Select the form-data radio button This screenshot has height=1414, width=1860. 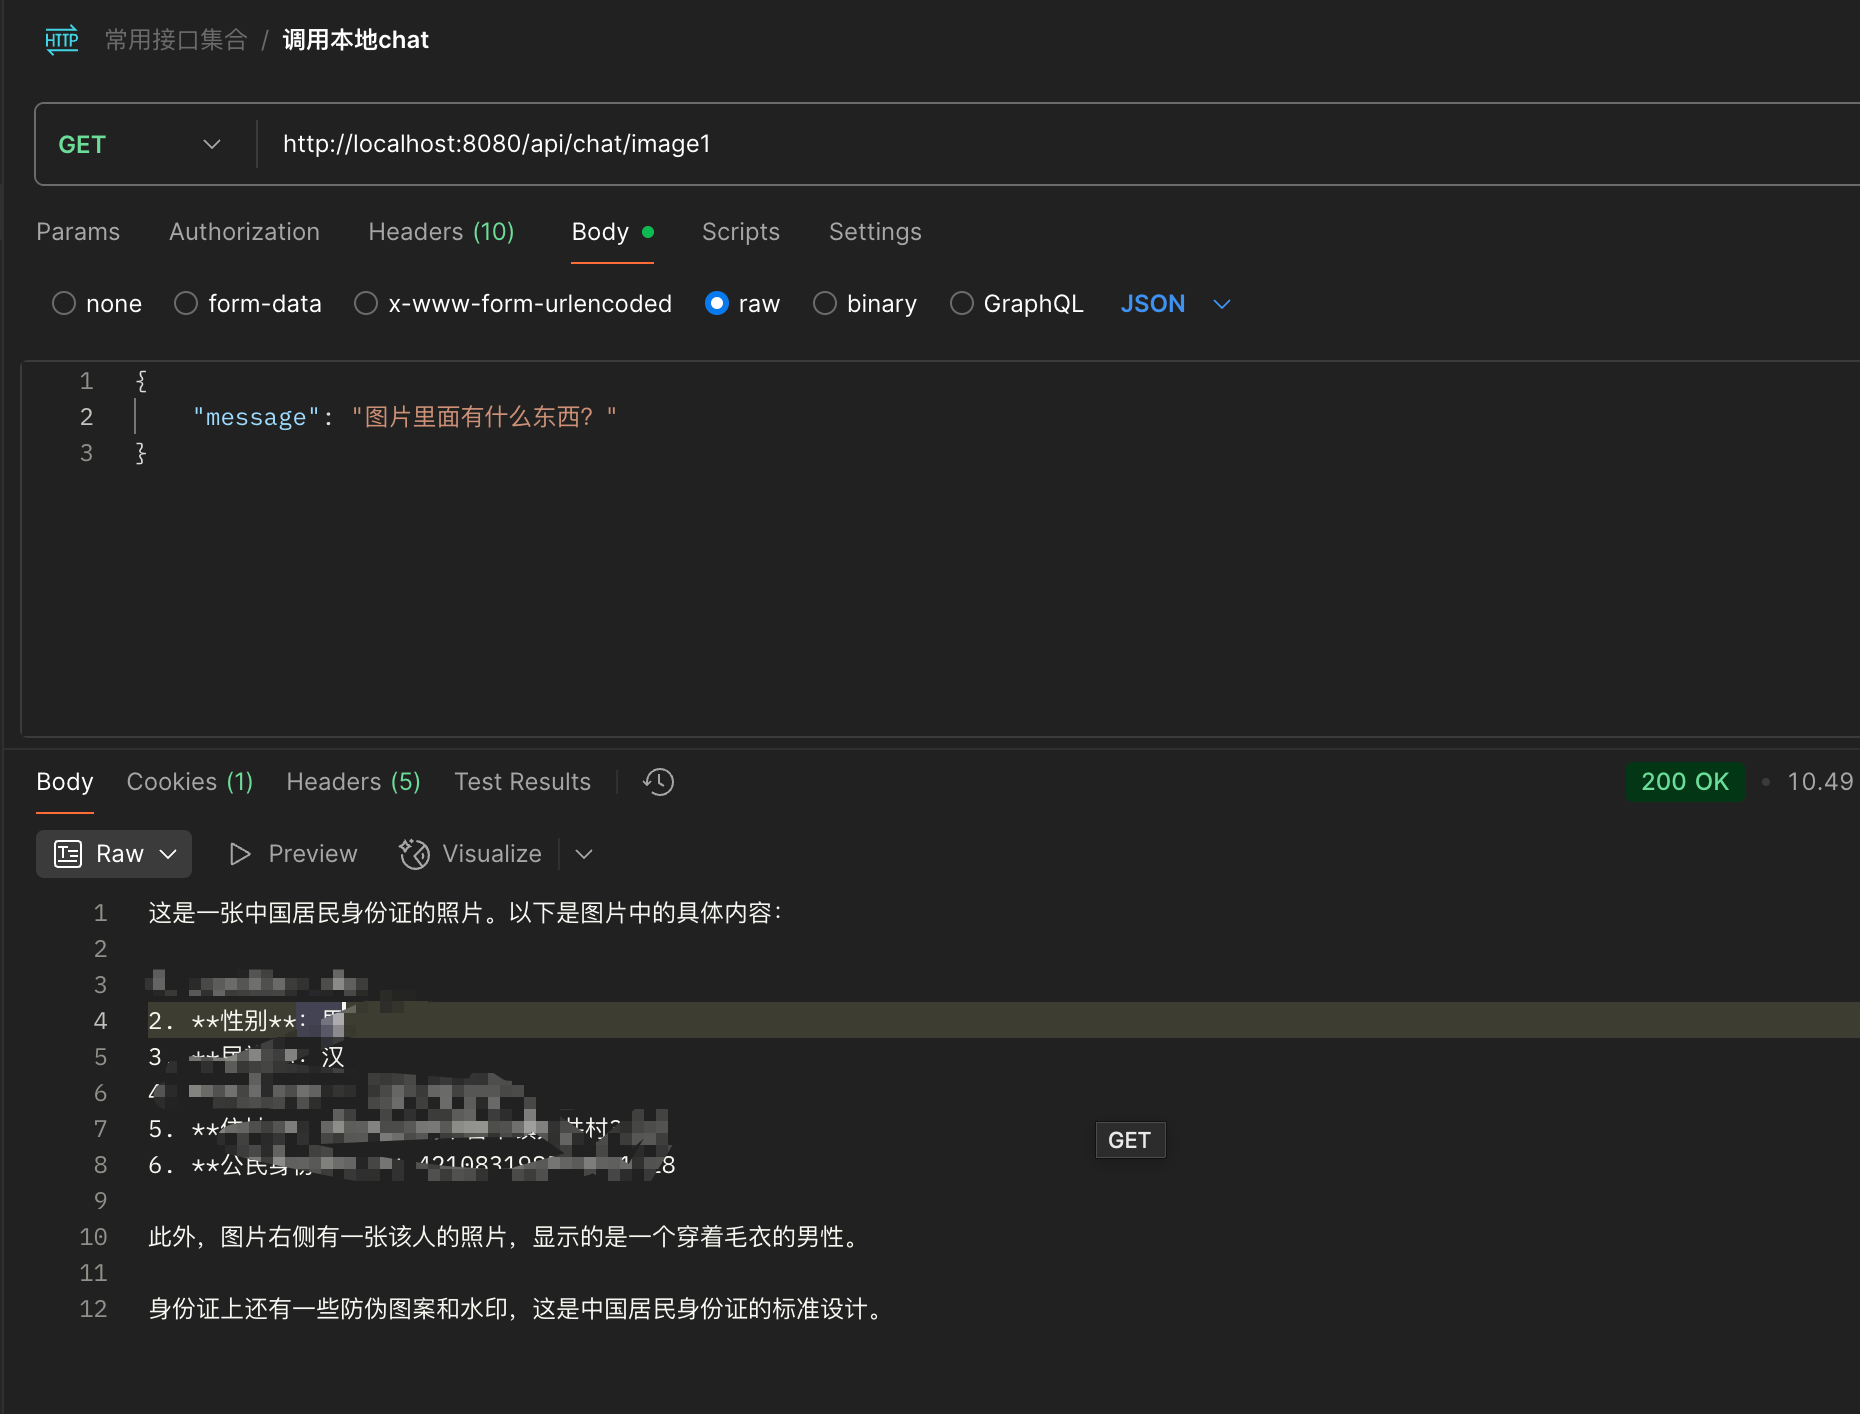(186, 303)
